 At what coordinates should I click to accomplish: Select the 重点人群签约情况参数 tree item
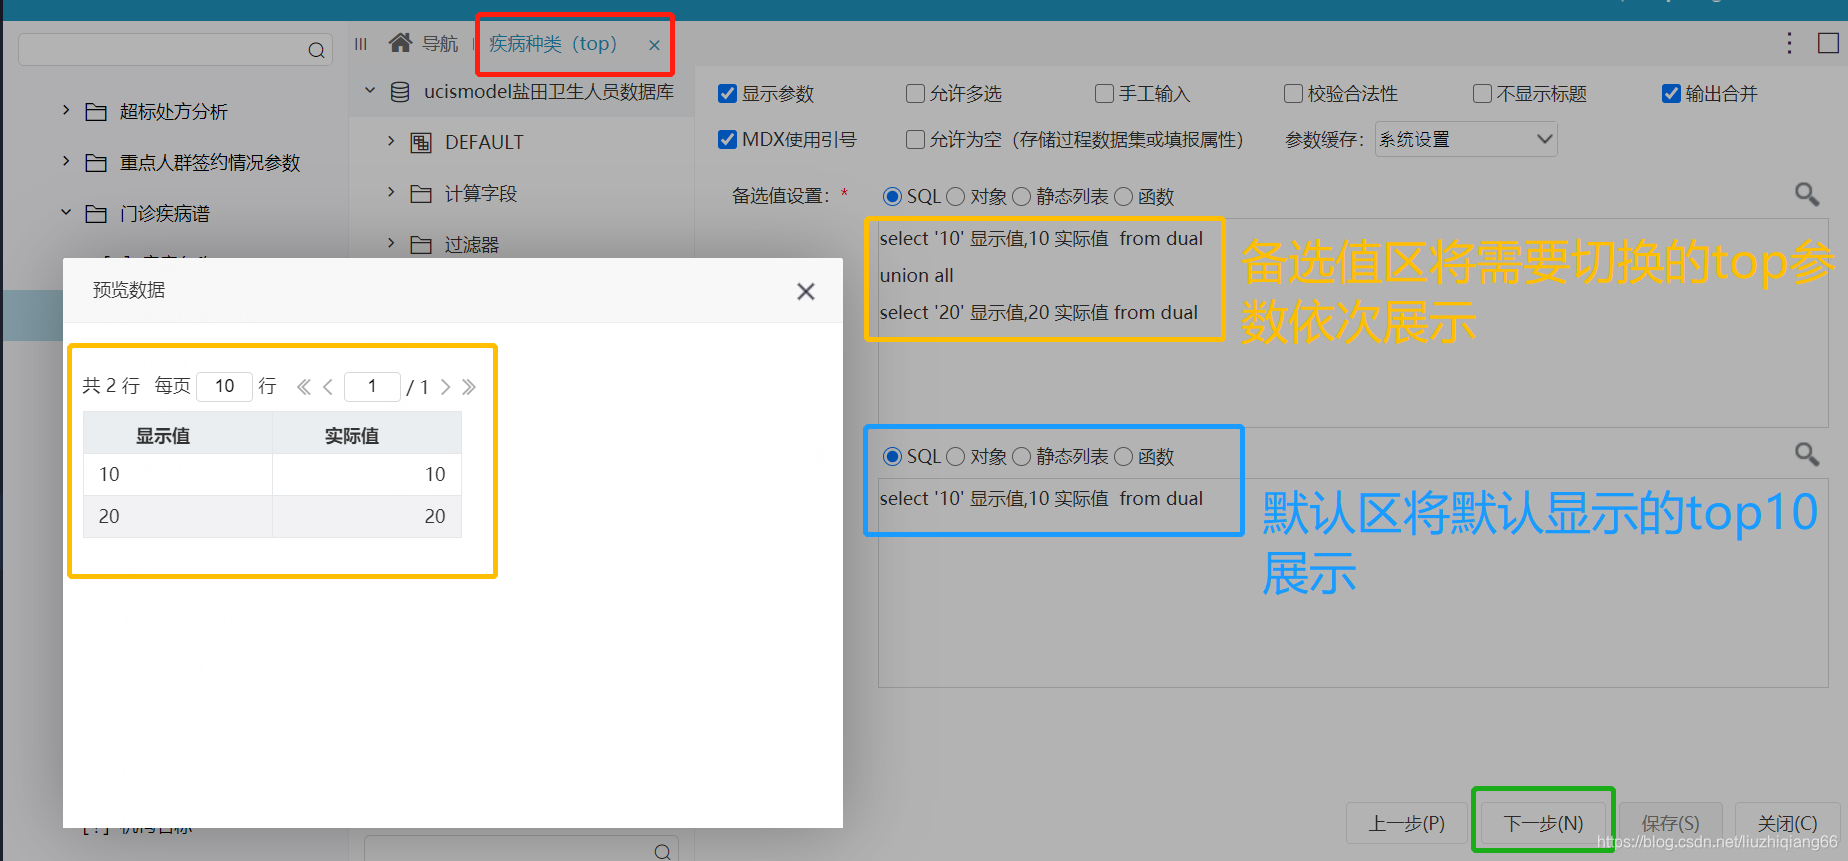click(x=210, y=163)
